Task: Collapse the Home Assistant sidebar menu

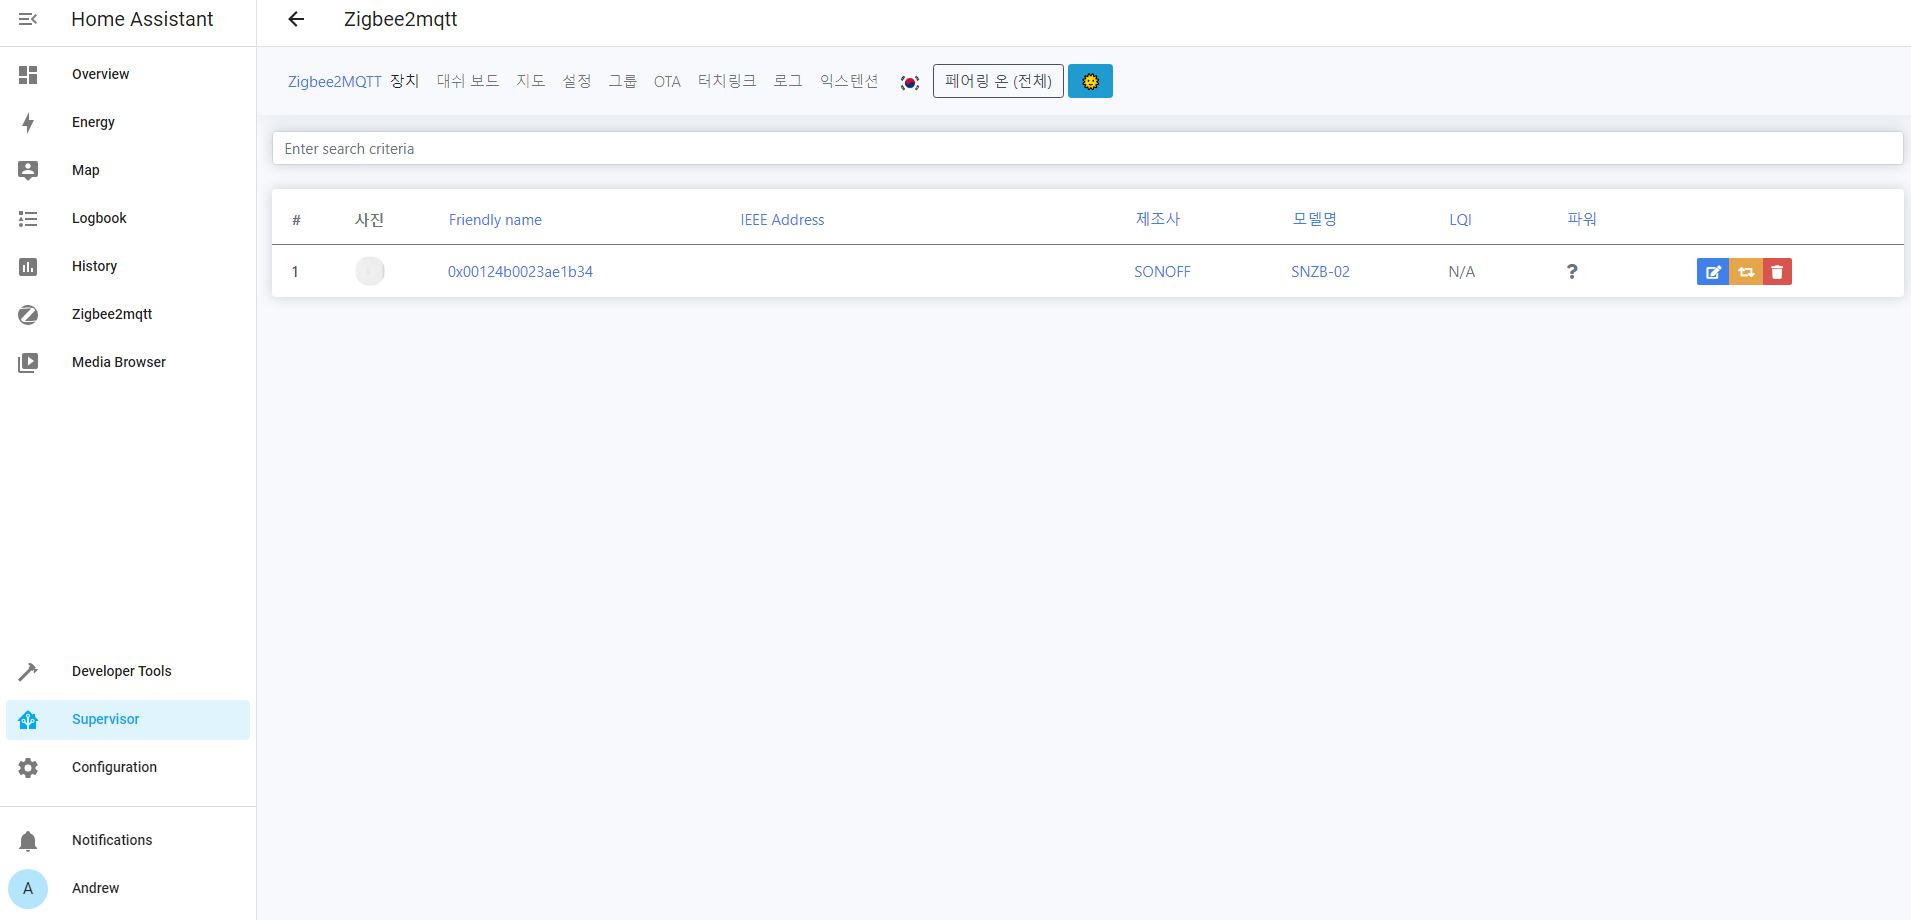Action: [x=28, y=19]
